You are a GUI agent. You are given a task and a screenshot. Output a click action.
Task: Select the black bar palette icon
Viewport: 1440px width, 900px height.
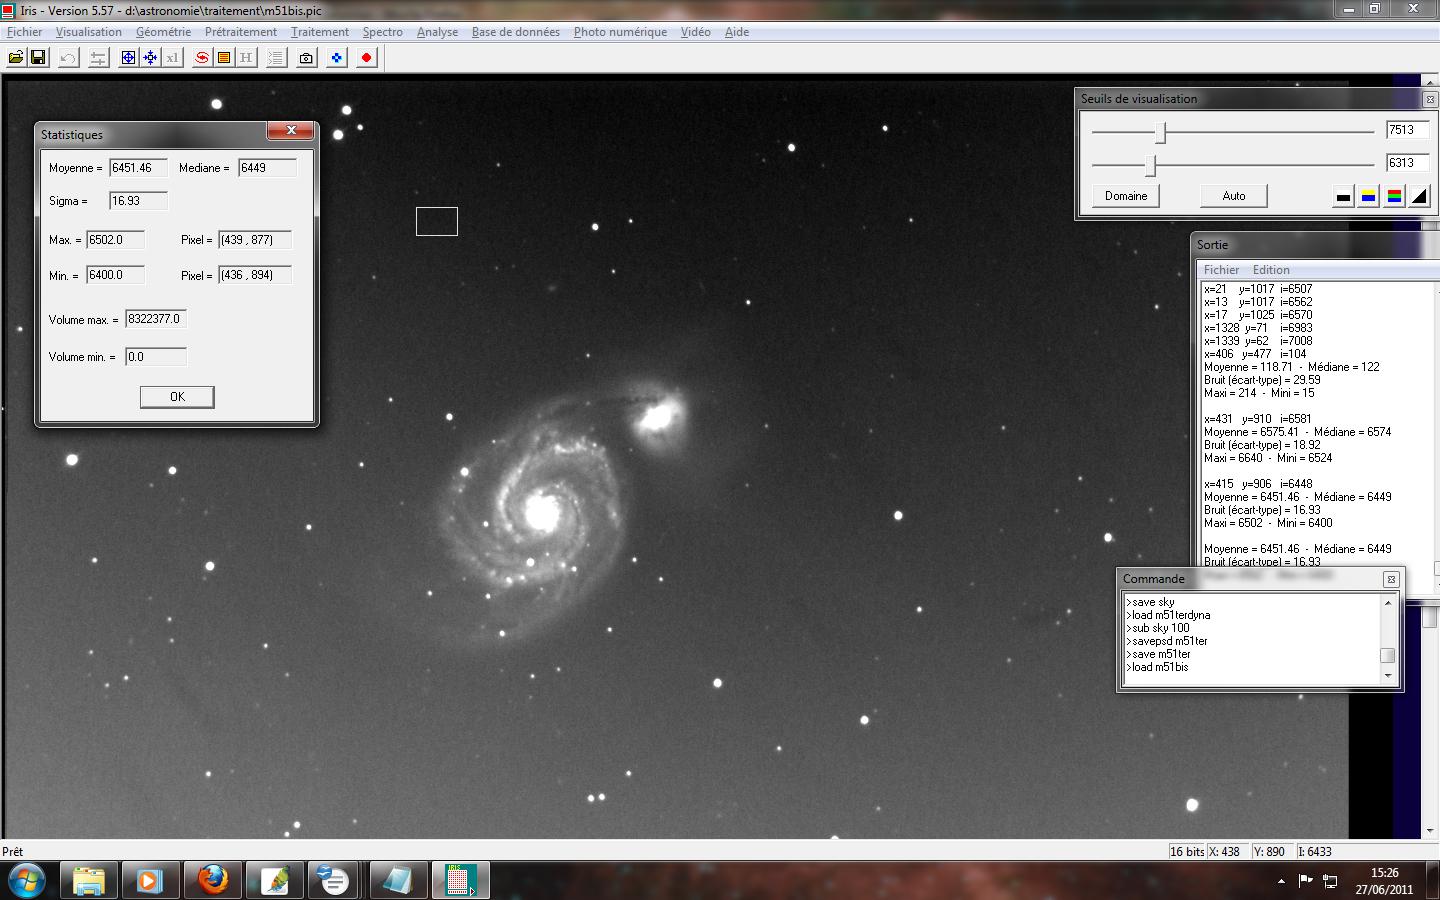pyautogui.click(x=1343, y=196)
